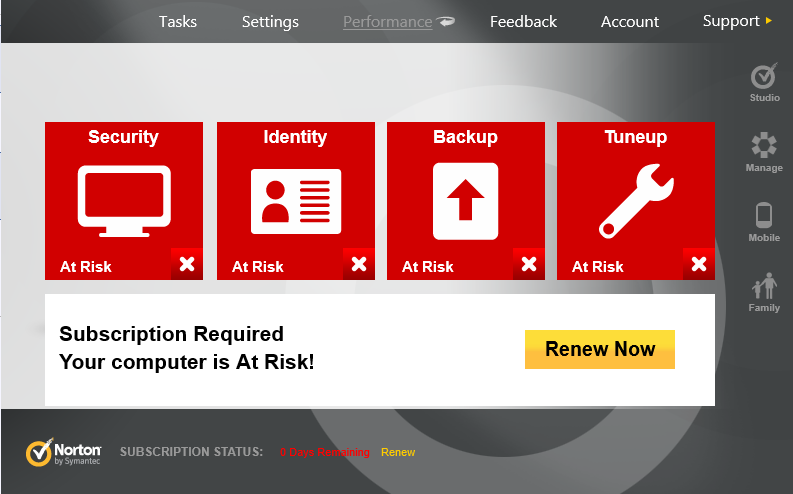Open Norton Studio from the sidebar
This screenshot has width=793, height=494.
[x=764, y=83]
